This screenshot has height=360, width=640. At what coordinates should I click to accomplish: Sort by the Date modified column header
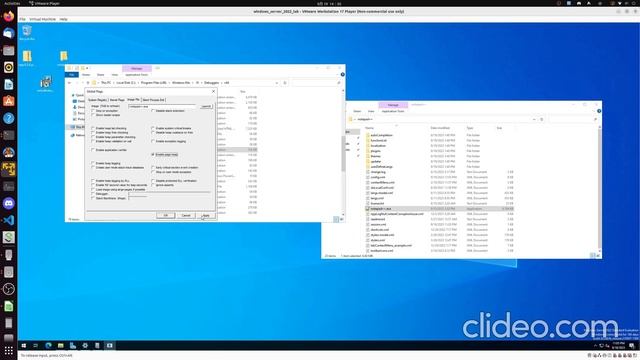tap(440, 128)
